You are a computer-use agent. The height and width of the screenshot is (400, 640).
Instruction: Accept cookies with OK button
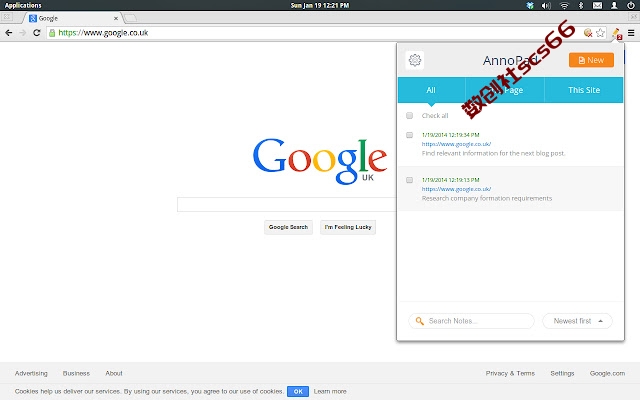[298, 391]
